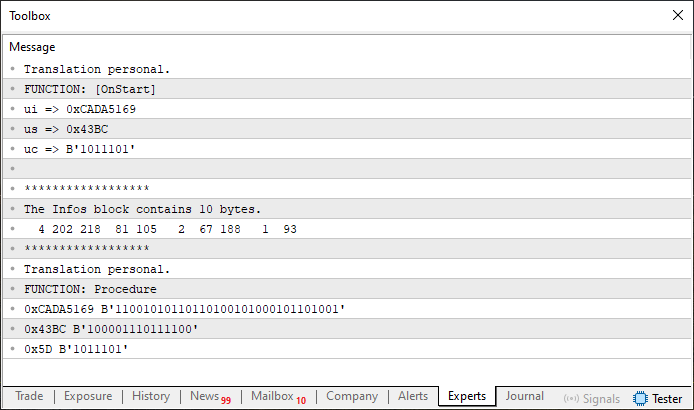Click the Signals broadcast icon

571,398
